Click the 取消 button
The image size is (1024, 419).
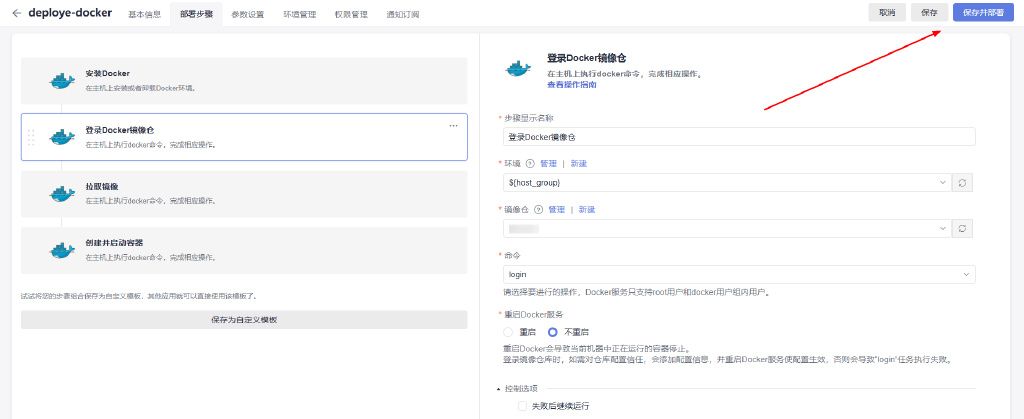pos(887,12)
